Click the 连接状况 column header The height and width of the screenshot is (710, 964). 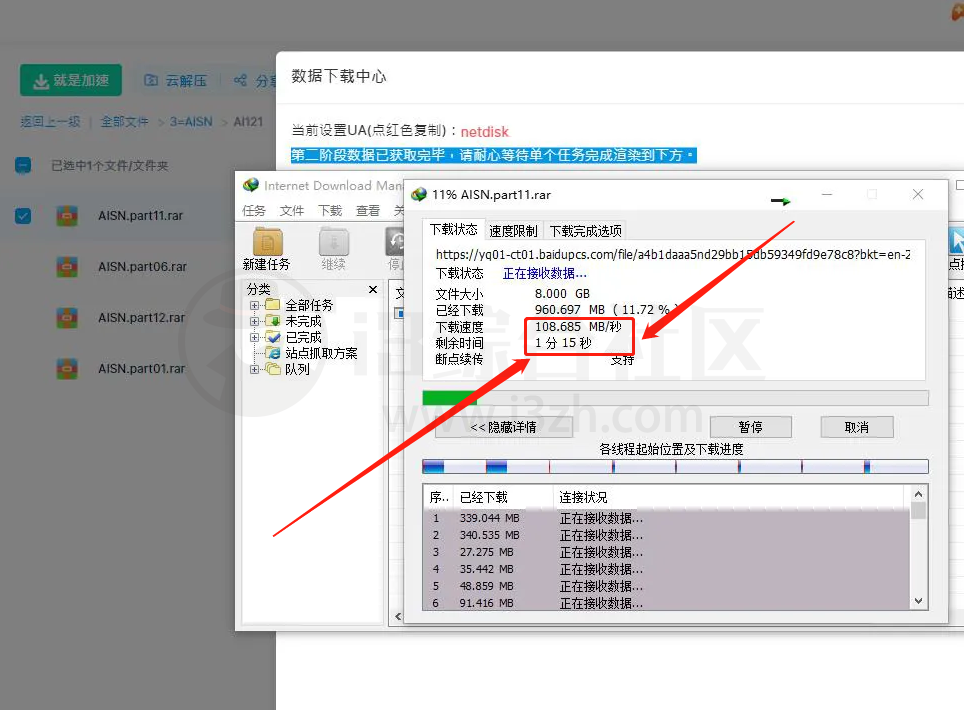(x=730, y=497)
